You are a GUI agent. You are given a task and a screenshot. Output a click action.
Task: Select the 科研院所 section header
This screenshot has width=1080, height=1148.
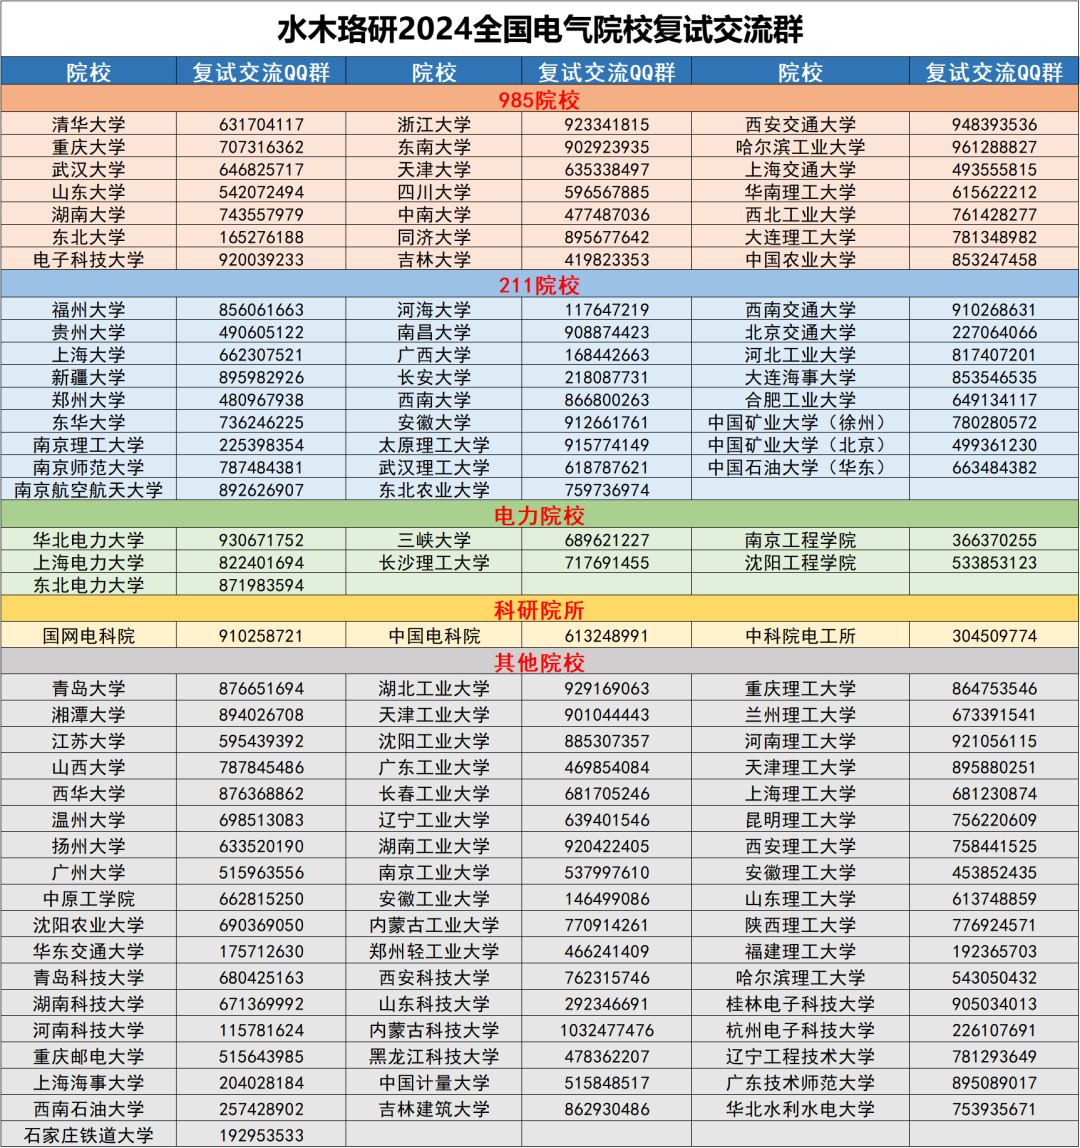[540, 610]
